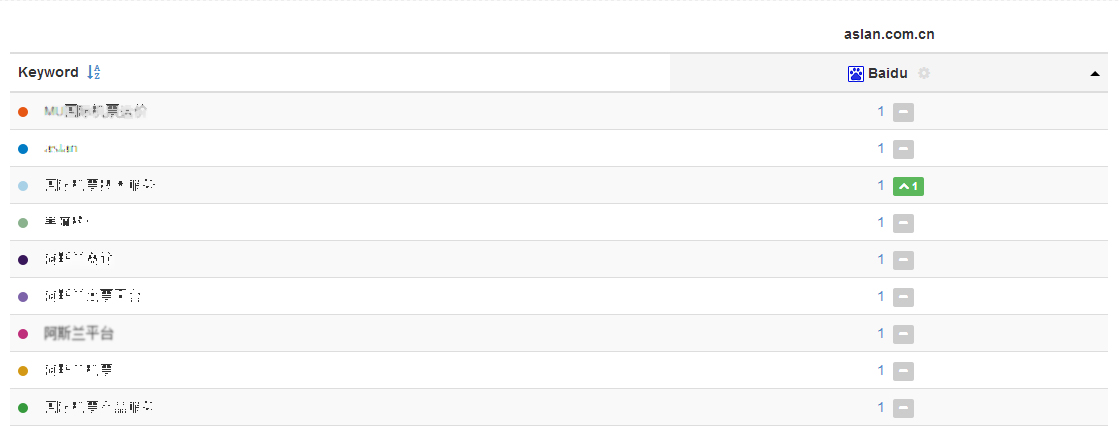Click the orange dot beside MU国际机票运价
The image size is (1119, 426).
click(x=23, y=112)
